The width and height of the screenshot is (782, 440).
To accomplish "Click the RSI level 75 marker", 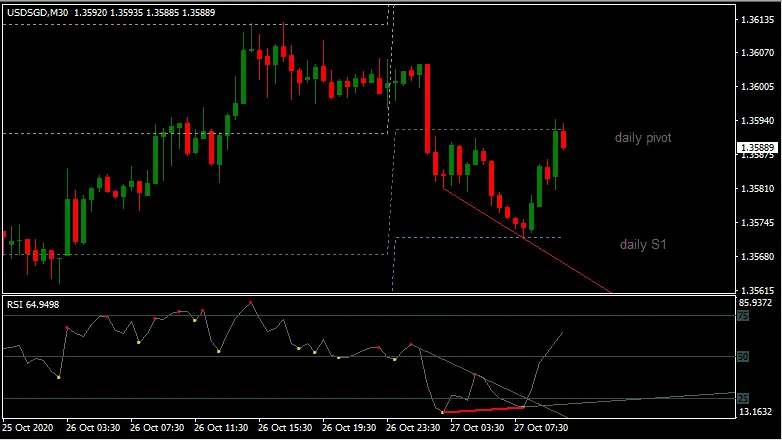I will tap(743, 316).
